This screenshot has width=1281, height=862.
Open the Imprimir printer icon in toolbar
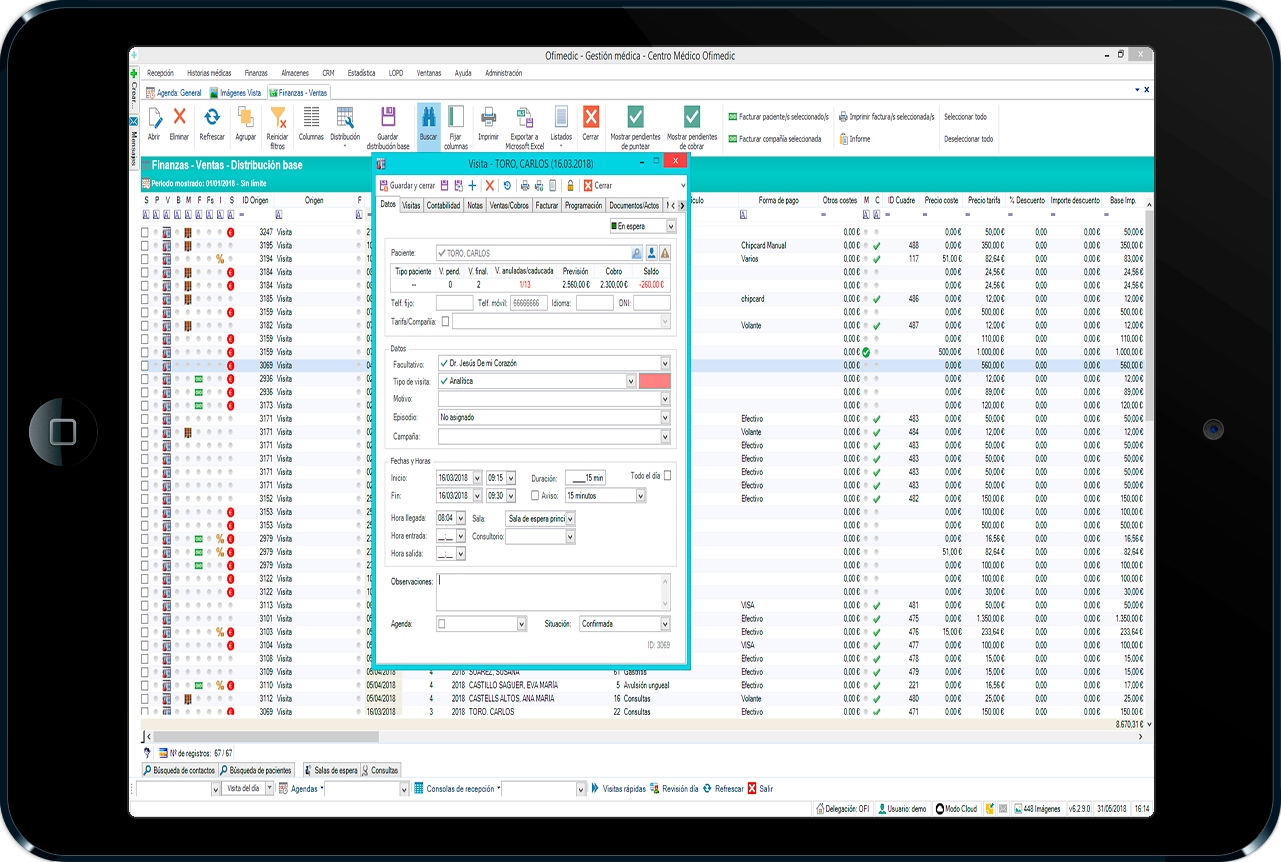point(488,118)
